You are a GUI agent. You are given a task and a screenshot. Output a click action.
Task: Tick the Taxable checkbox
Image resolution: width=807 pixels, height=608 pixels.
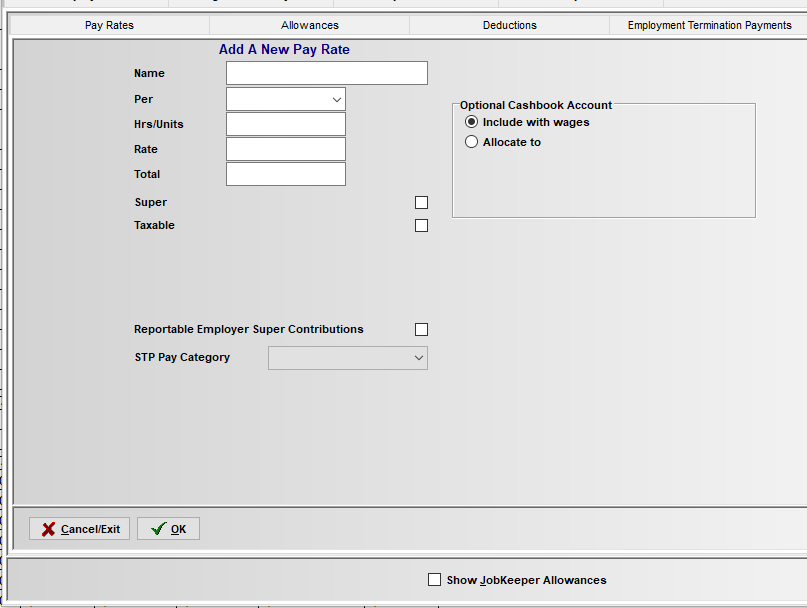[421, 226]
